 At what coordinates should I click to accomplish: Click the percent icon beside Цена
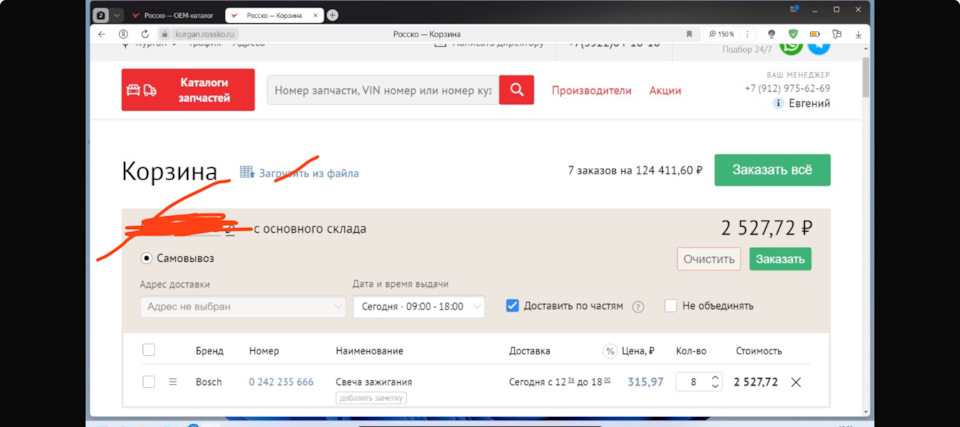coord(610,351)
